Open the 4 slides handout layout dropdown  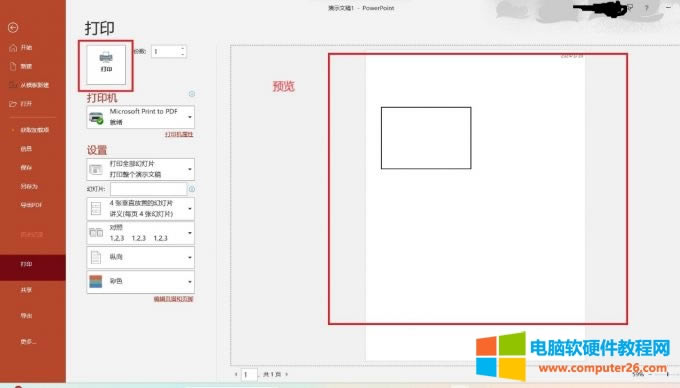[x=141, y=209]
